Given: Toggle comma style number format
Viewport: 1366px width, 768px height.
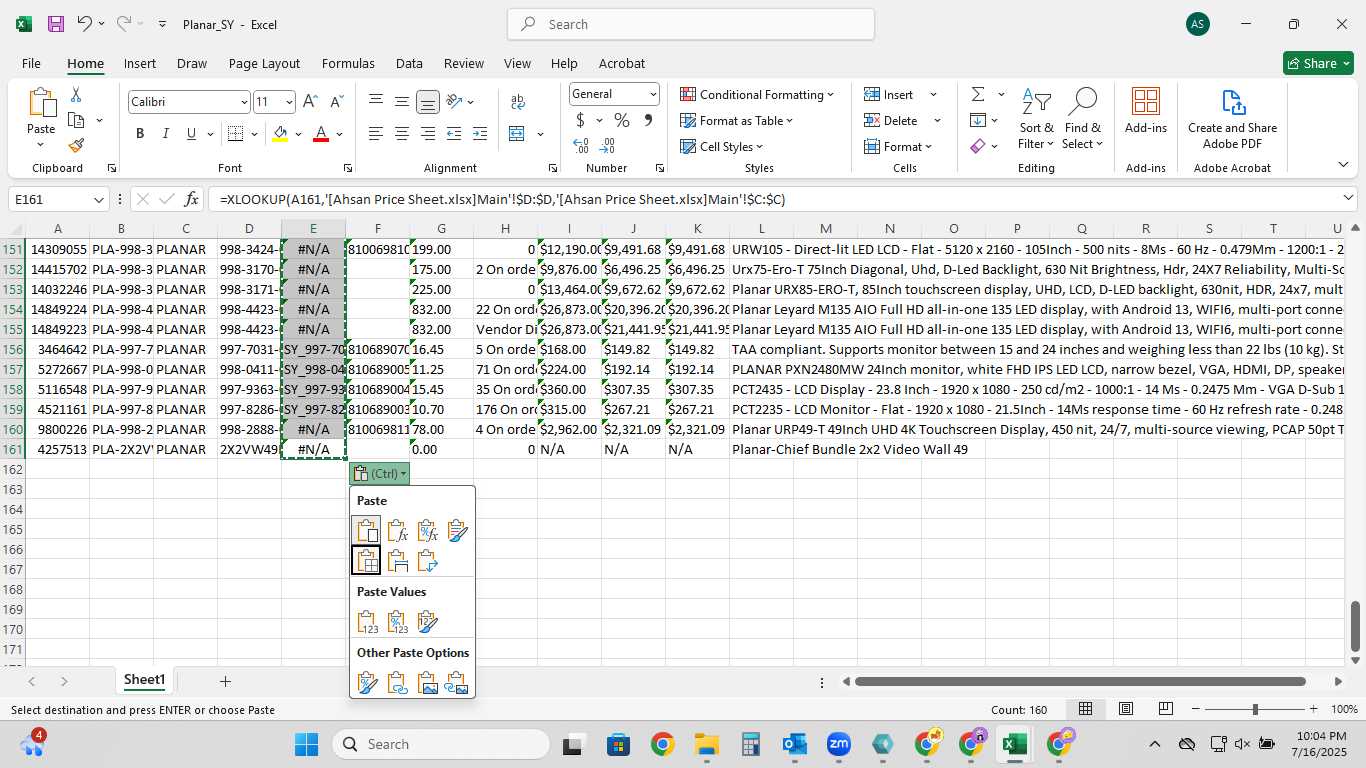Looking at the screenshot, I should [x=648, y=120].
